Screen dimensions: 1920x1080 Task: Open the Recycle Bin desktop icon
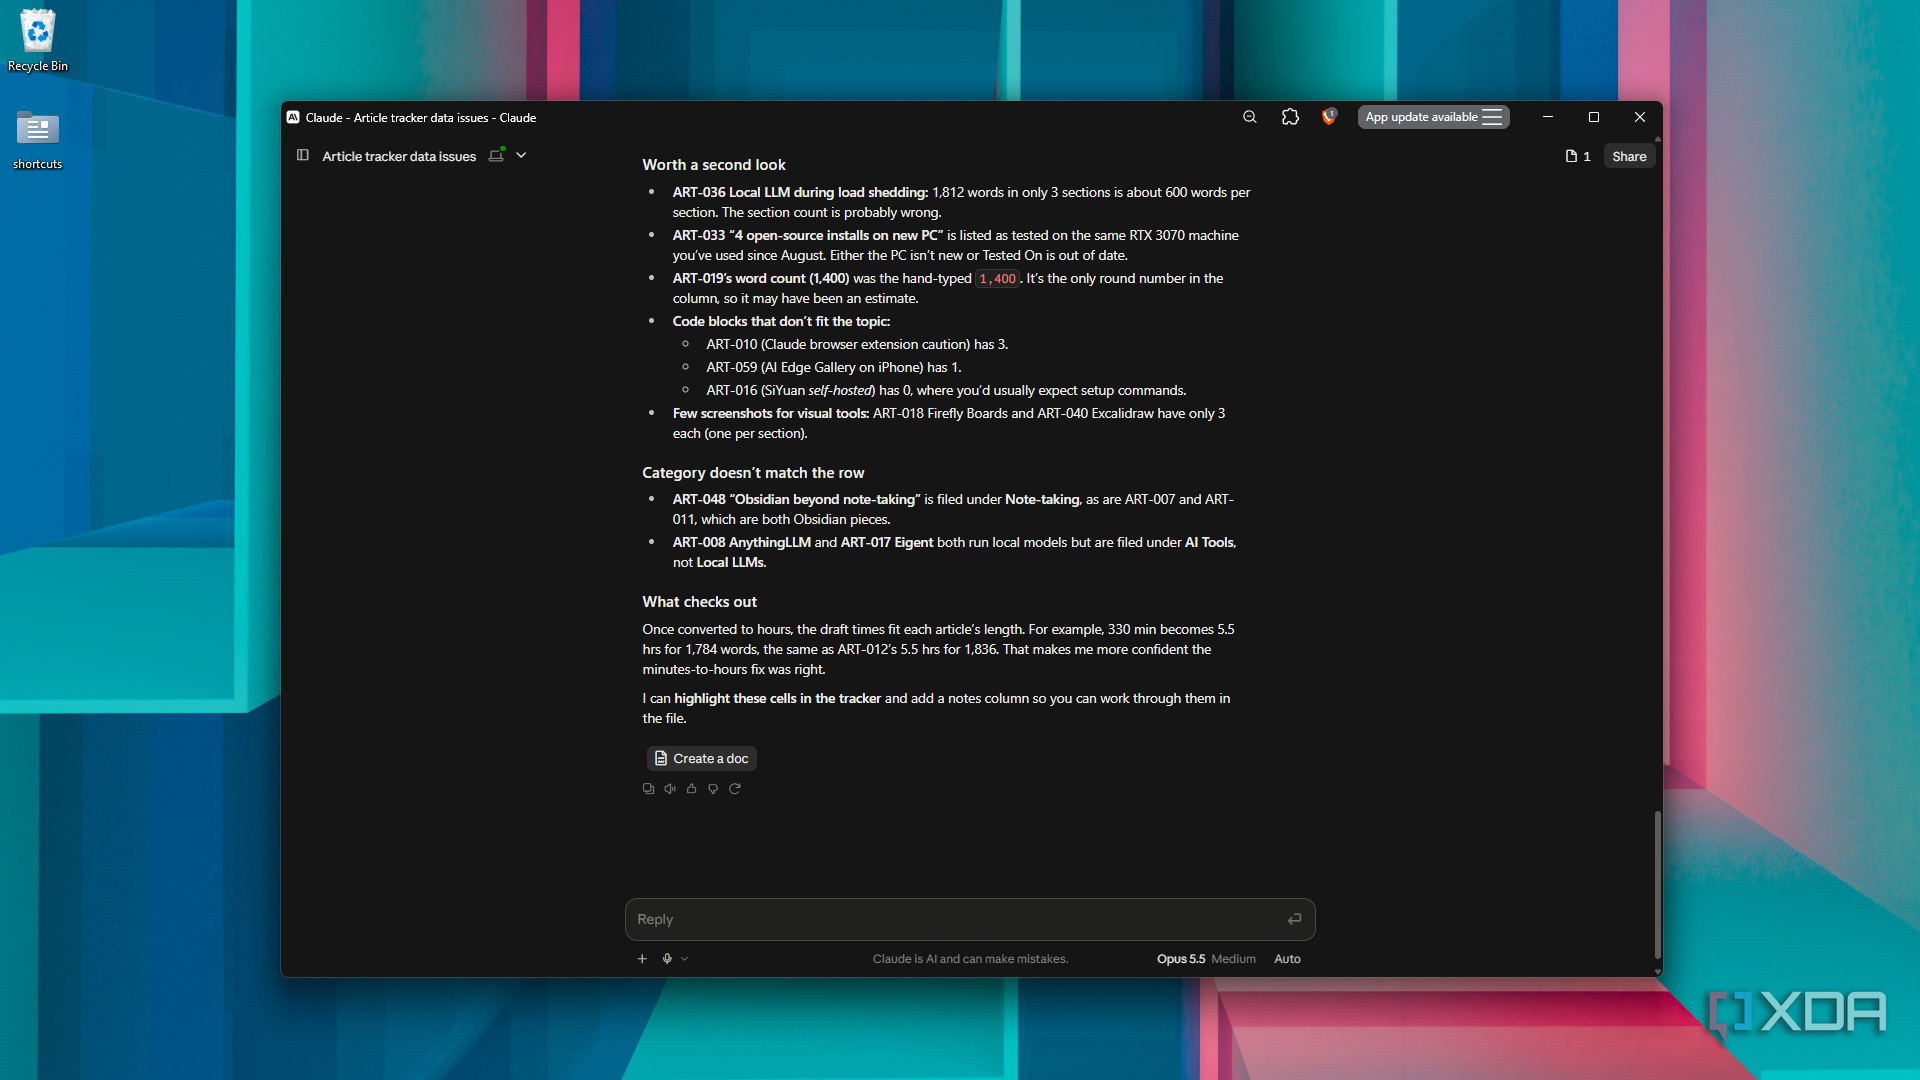coord(38,40)
